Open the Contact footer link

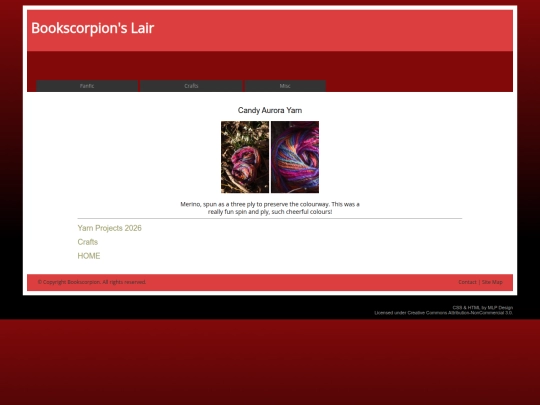point(467,282)
